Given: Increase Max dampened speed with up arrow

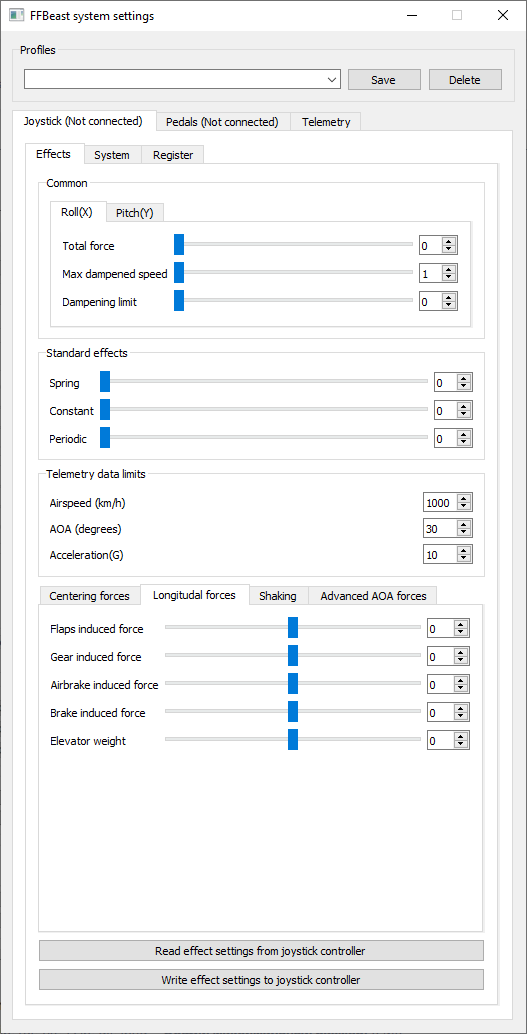Looking at the screenshot, I should click(x=449, y=269).
